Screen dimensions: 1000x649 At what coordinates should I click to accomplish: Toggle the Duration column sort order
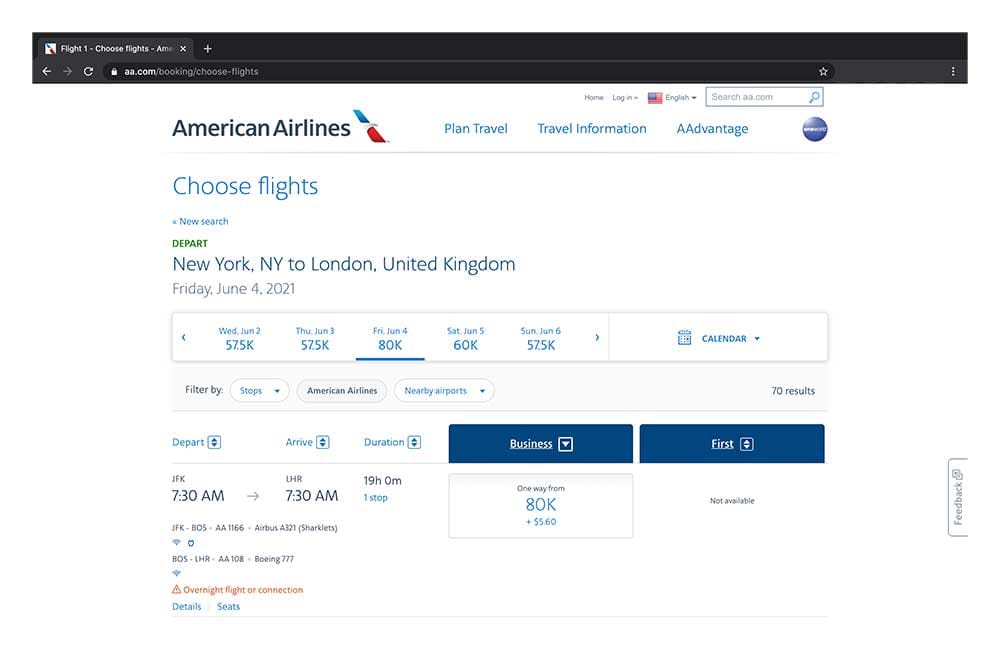tap(414, 441)
